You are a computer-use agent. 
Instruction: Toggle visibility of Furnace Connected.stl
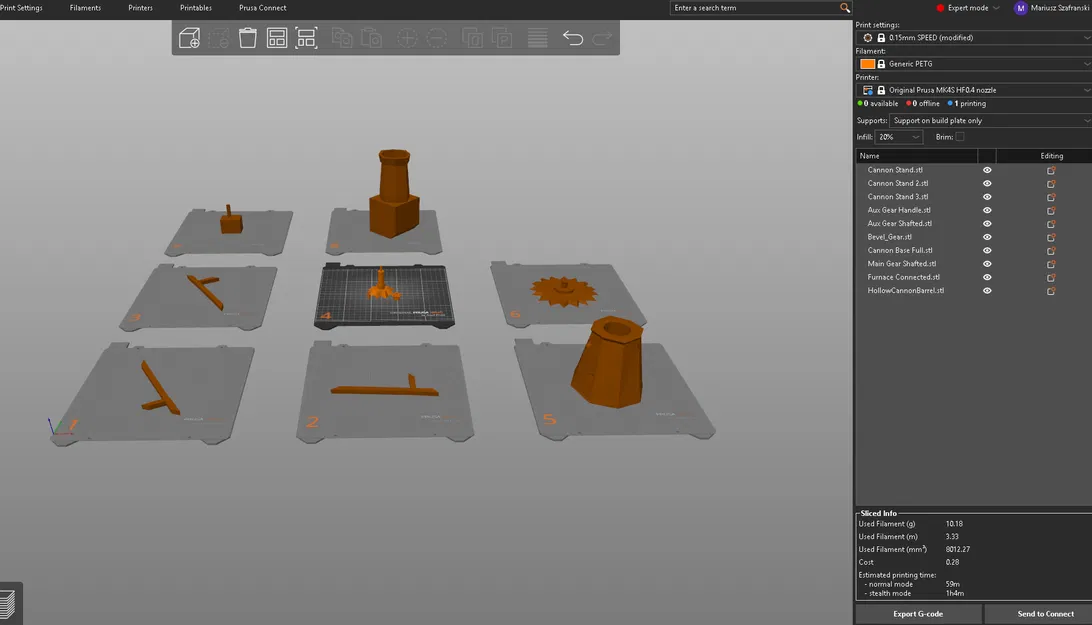point(987,277)
